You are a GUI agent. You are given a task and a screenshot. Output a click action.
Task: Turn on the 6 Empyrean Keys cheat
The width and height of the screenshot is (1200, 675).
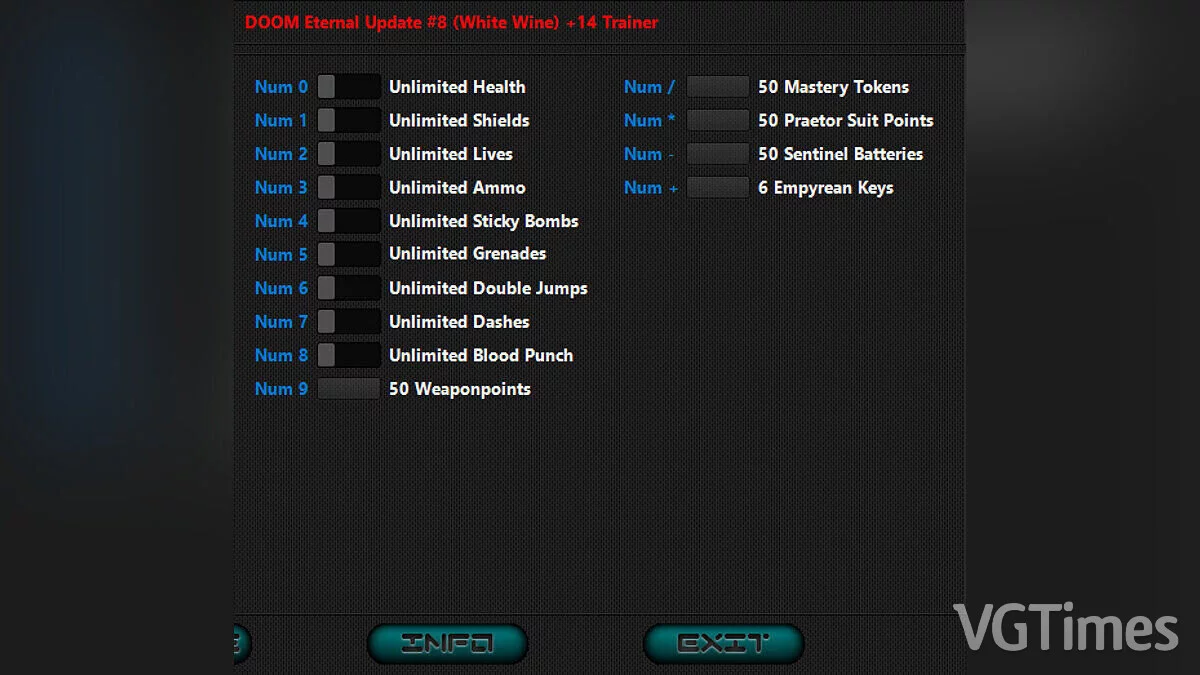717,187
